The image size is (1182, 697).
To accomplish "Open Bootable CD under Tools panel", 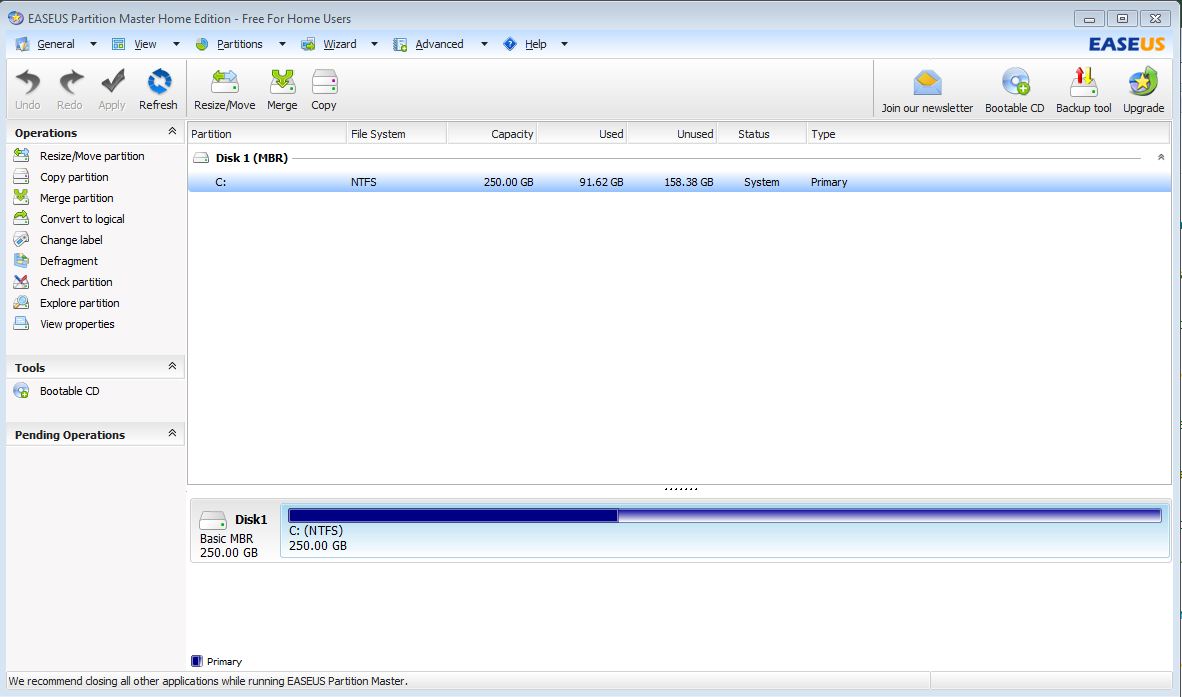I will tap(69, 391).
